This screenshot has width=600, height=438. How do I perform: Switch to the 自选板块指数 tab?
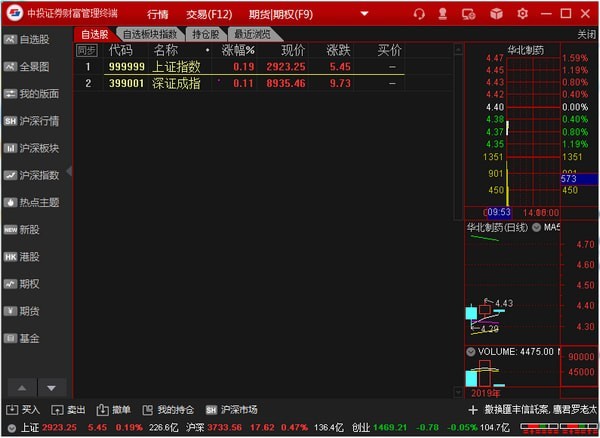pyautogui.click(x=150, y=34)
